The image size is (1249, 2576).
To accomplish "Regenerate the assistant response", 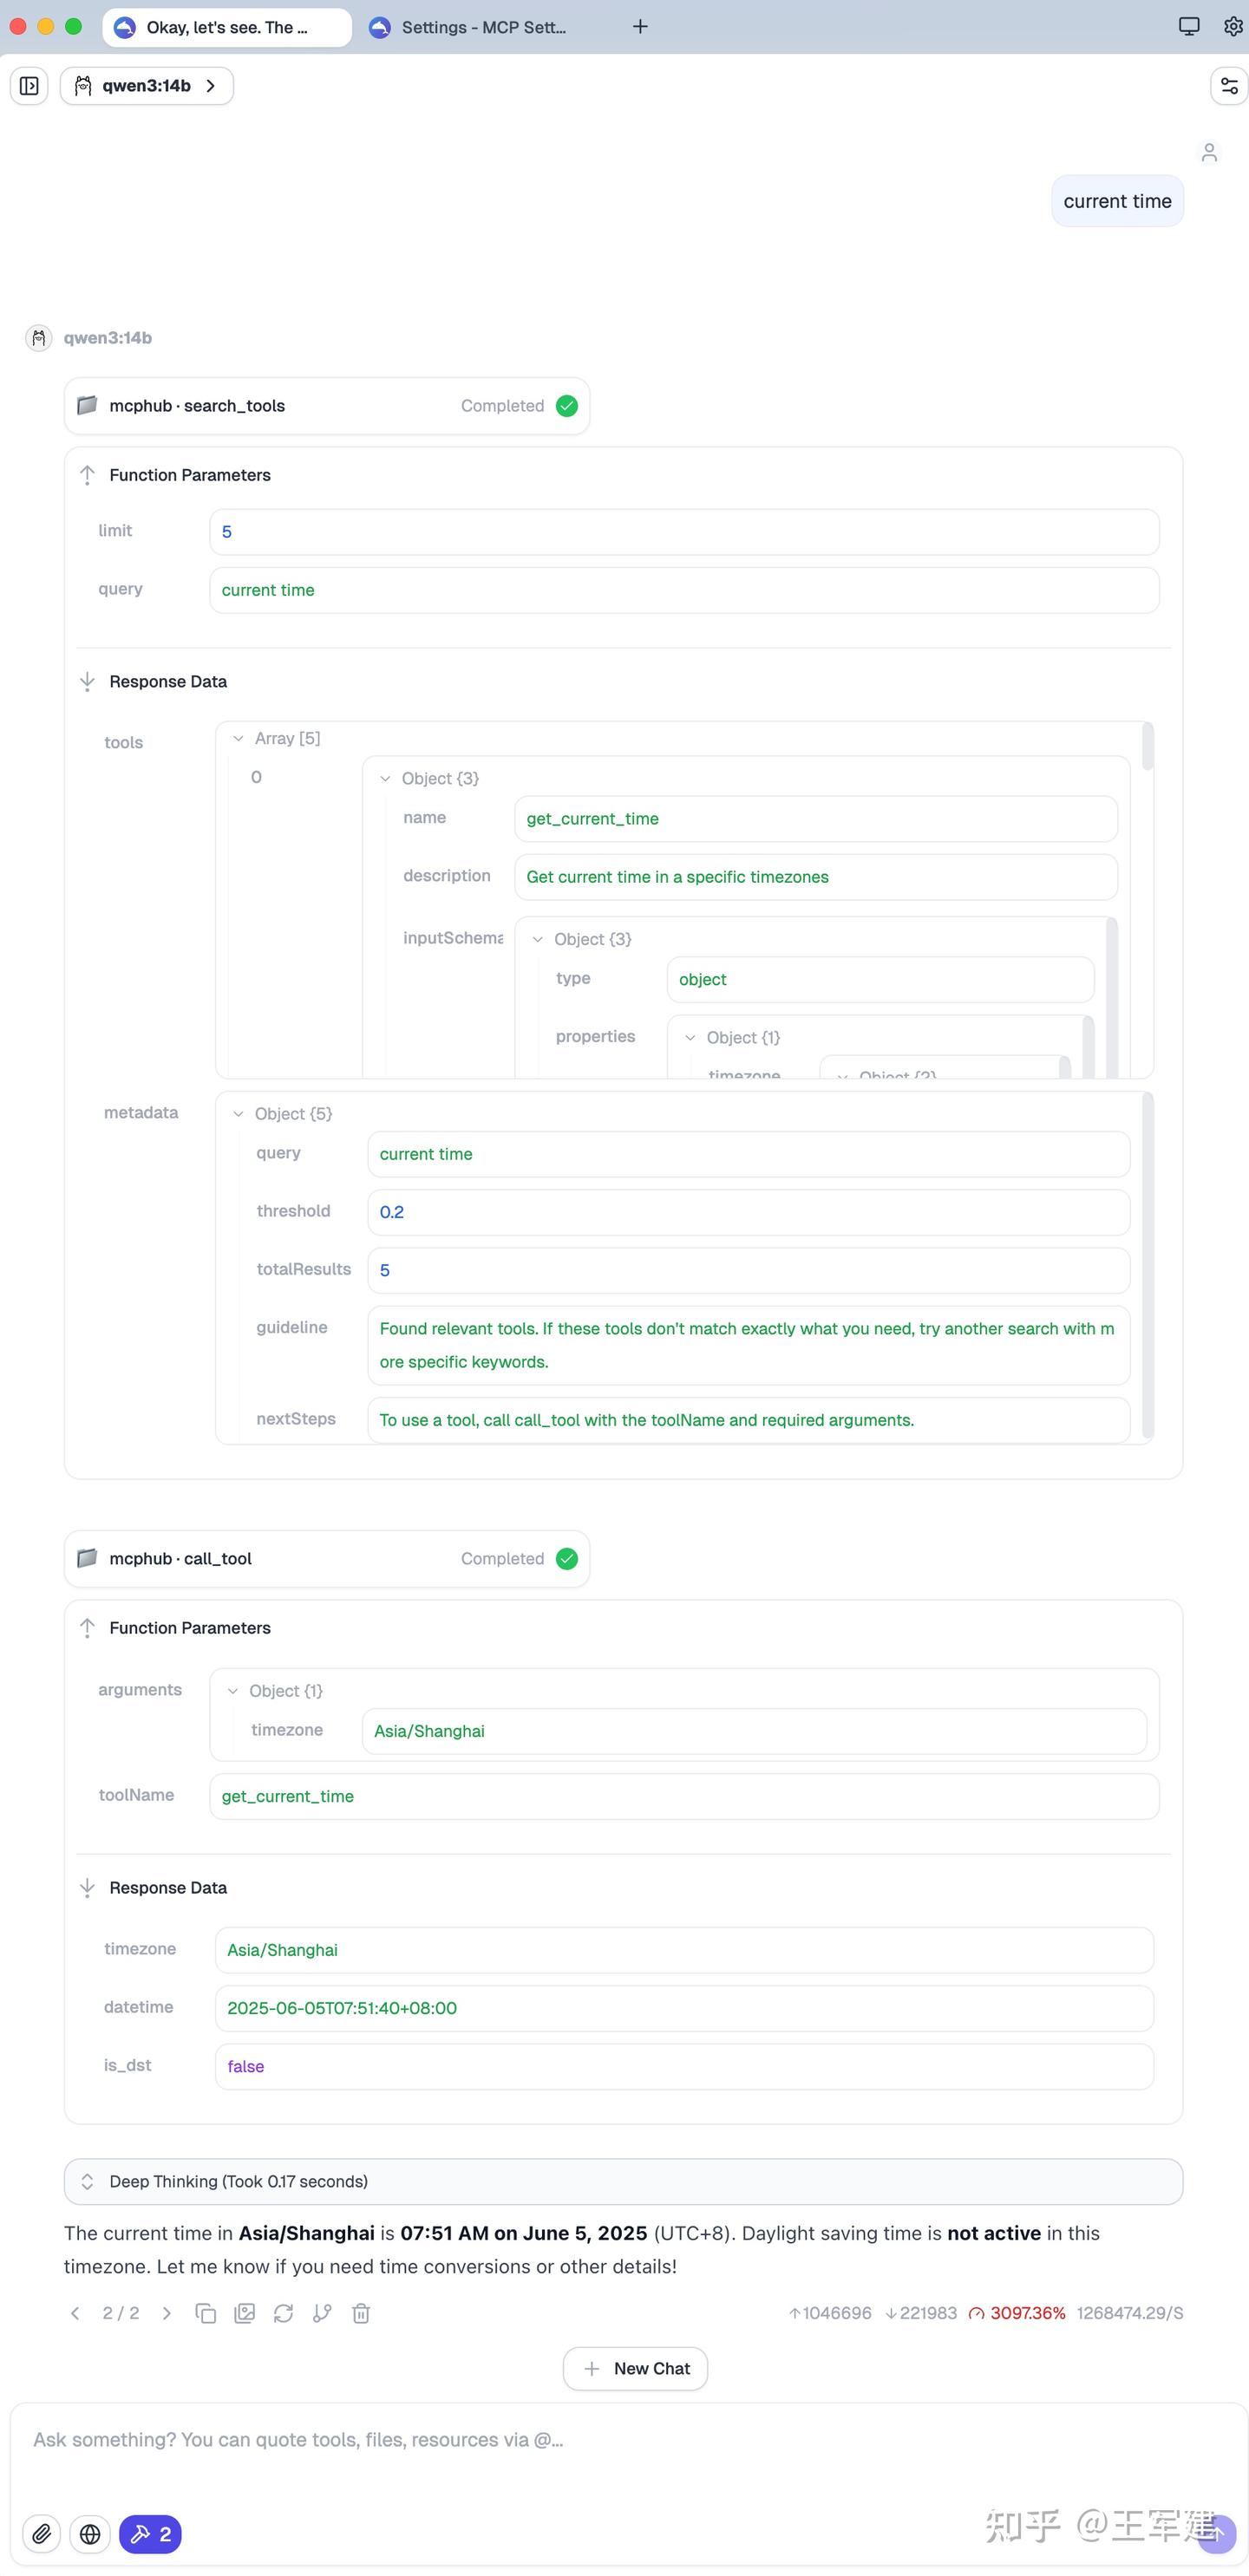I will pos(284,2313).
